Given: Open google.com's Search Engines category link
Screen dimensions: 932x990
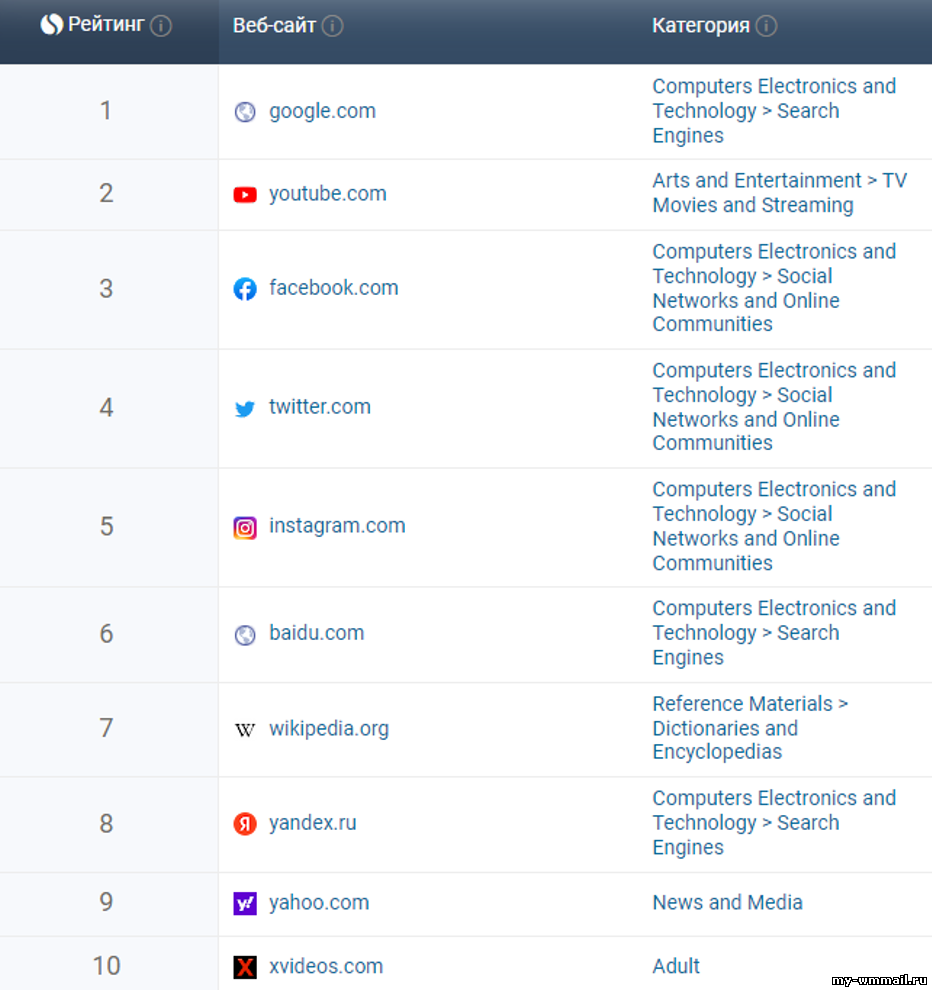Looking at the screenshot, I should [774, 111].
